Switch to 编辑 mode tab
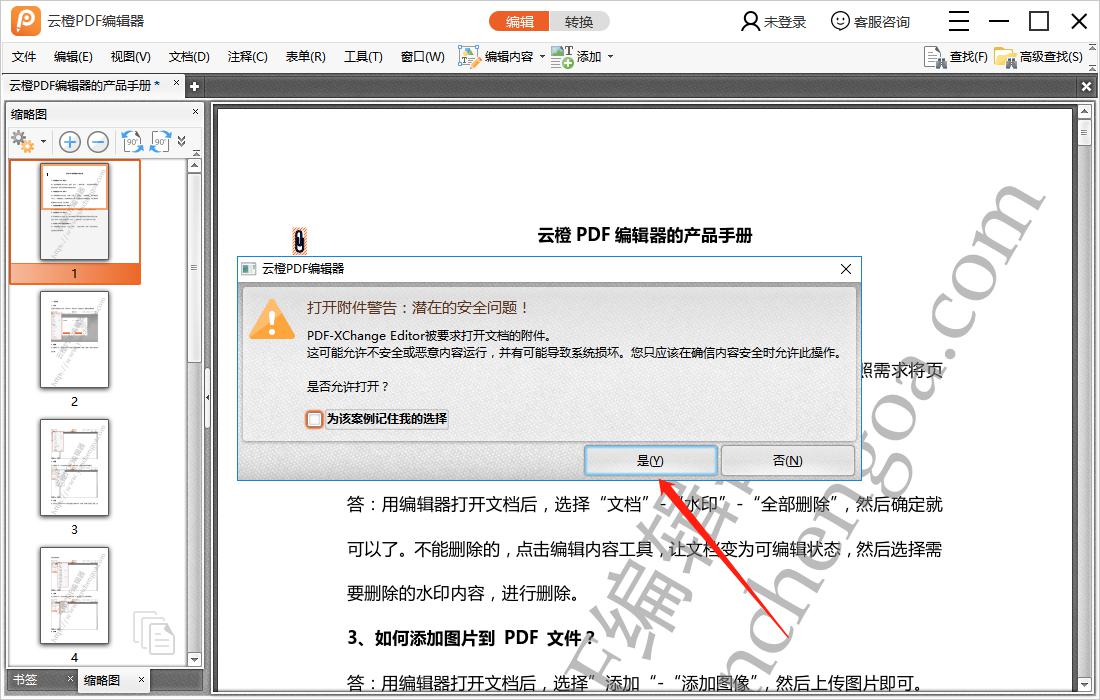Image resolution: width=1100 pixels, height=700 pixels. coord(519,22)
